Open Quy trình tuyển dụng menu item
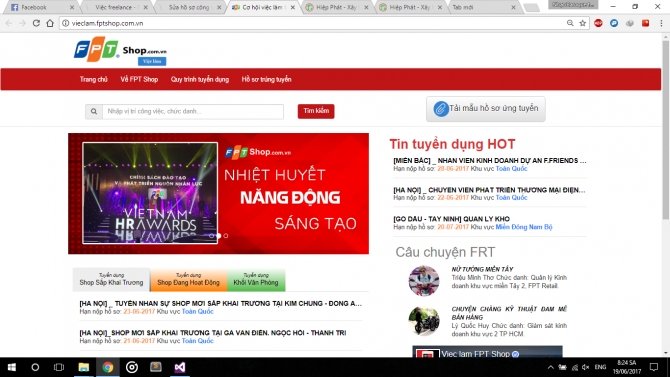This screenshot has width=670, height=377. [x=200, y=80]
